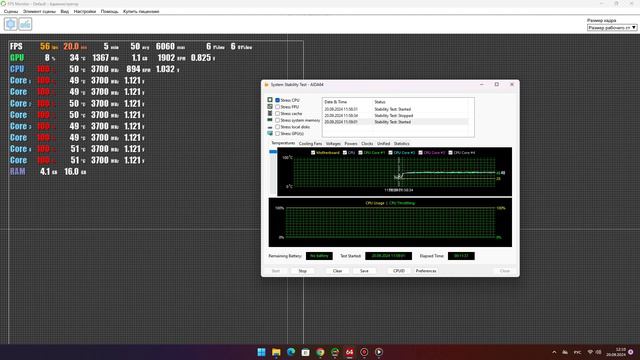The image size is (640, 360).
Task: Click the memory icon beside Stress system memory
Action: pos(270,120)
